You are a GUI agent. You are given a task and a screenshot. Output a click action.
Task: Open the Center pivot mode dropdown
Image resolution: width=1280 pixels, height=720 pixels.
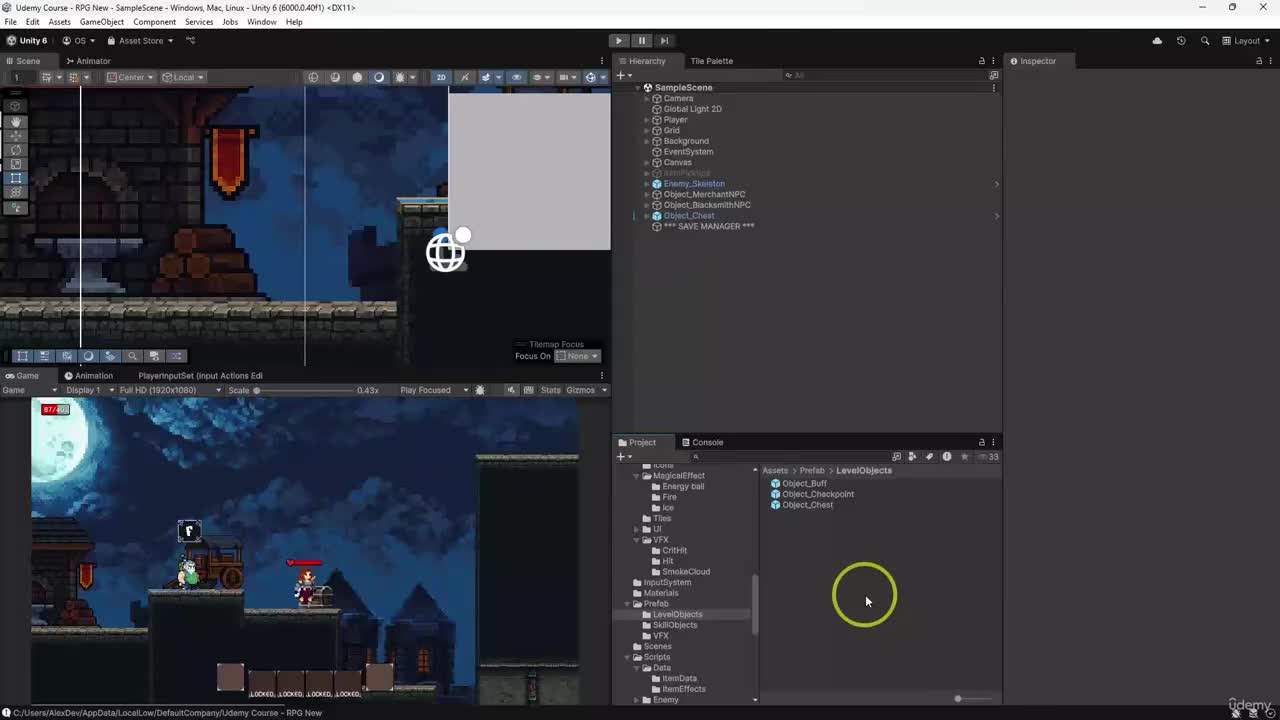130,77
